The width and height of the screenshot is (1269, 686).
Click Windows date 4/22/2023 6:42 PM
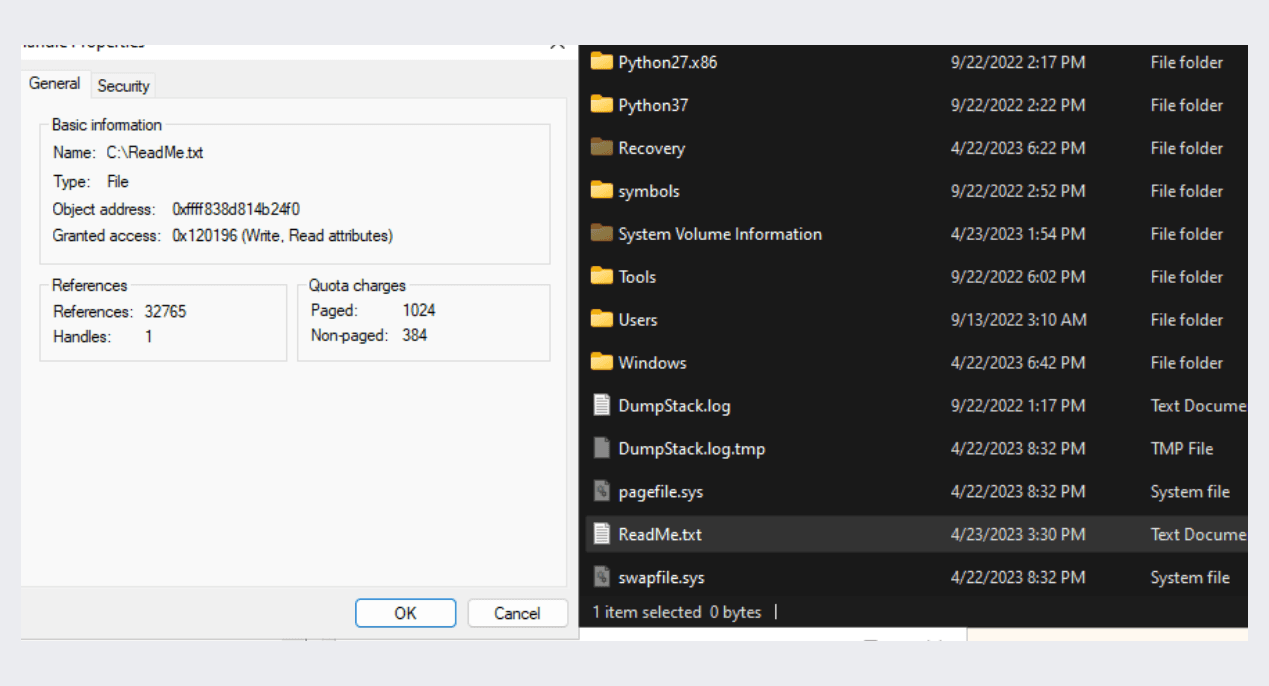coord(1018,363)
